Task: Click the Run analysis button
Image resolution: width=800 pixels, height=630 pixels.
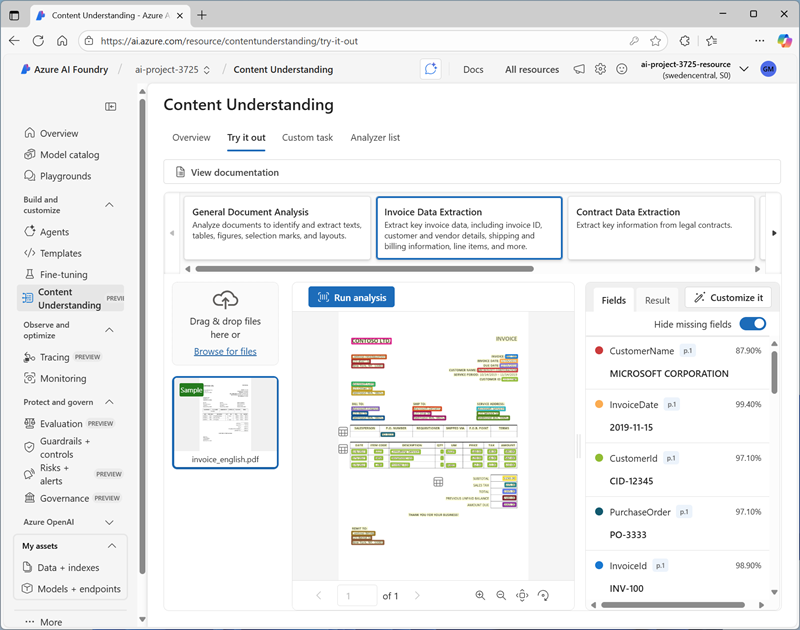Action: point(352,297)
